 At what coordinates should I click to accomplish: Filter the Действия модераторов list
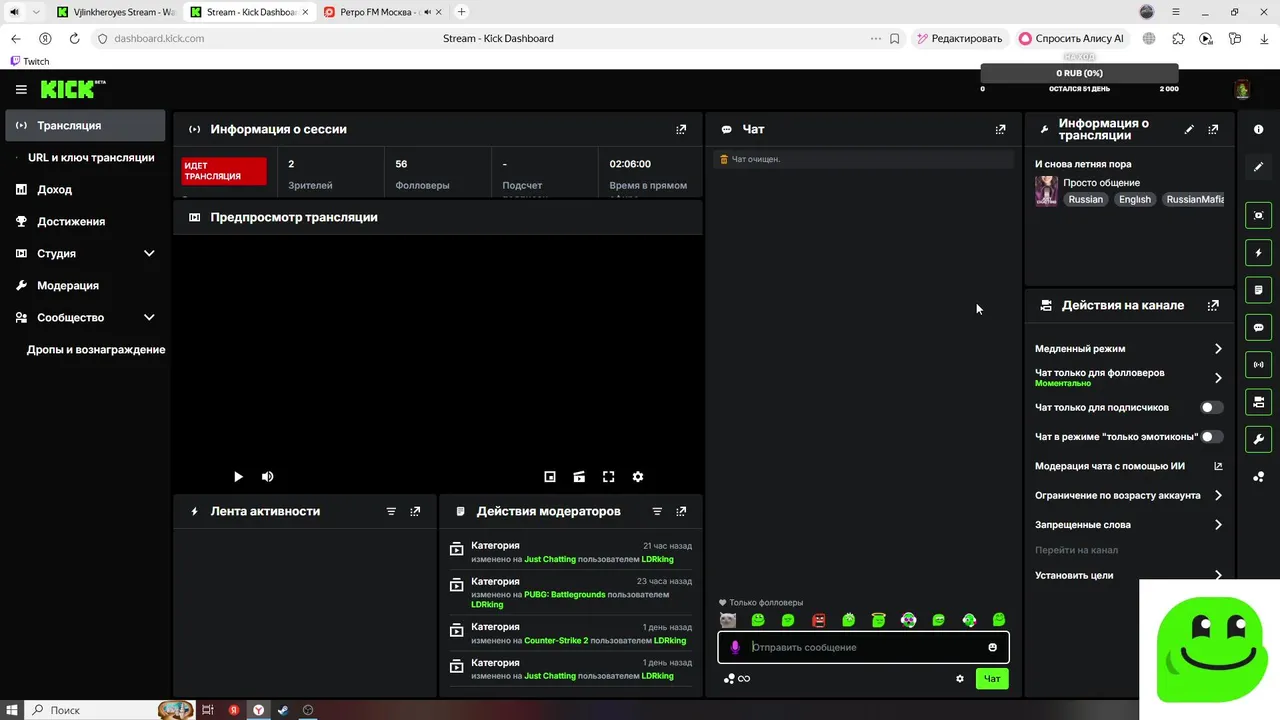click(x=657, y=511)
